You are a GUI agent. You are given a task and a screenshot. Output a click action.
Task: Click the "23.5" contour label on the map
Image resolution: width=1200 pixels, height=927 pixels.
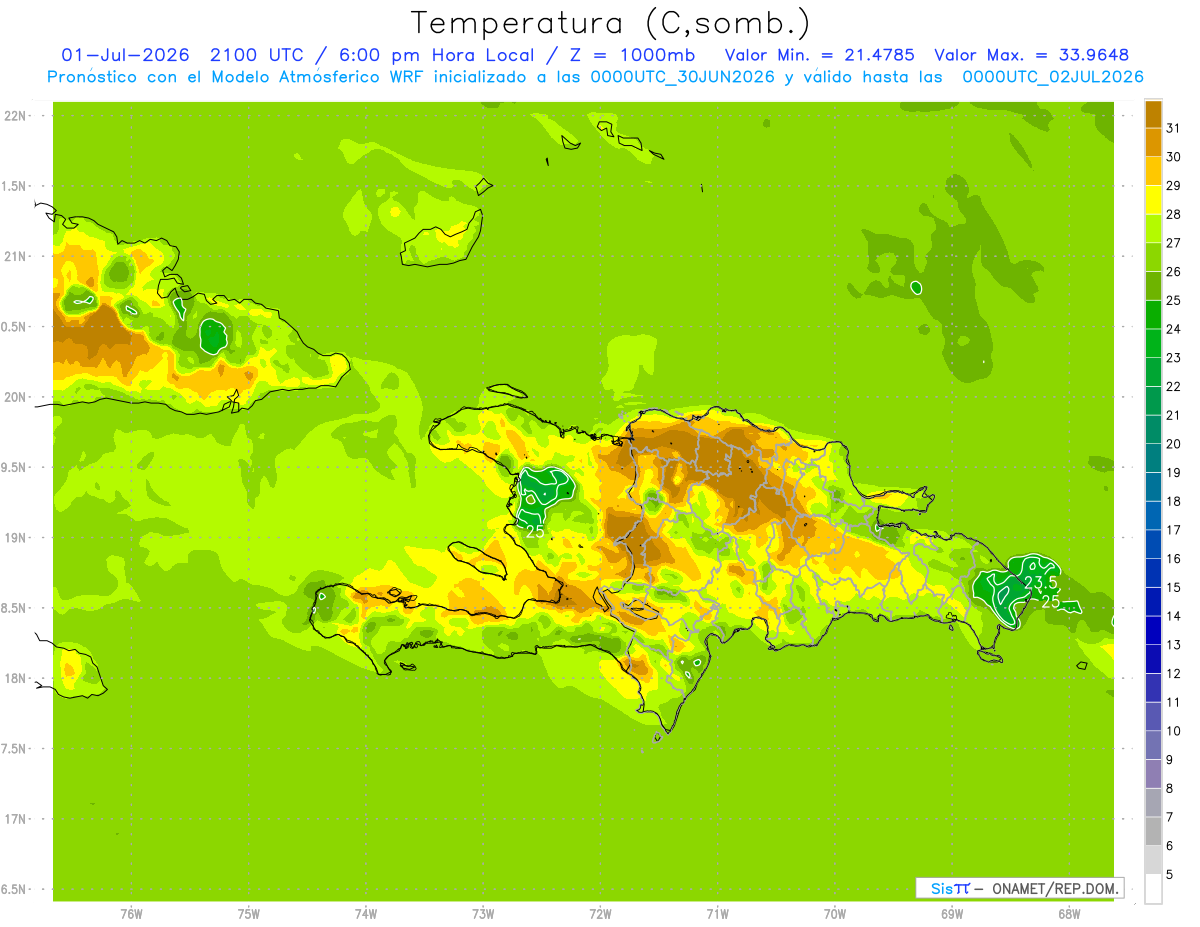[x=1040, y=583]
